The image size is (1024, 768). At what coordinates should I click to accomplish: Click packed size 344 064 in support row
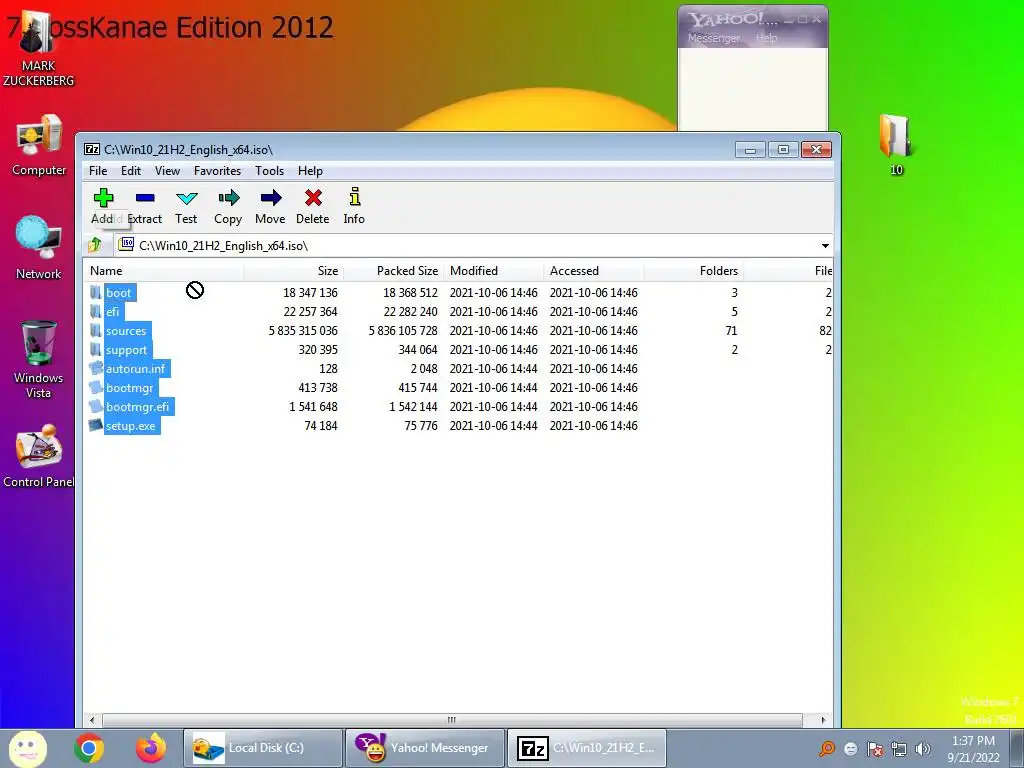coord(418,349)
